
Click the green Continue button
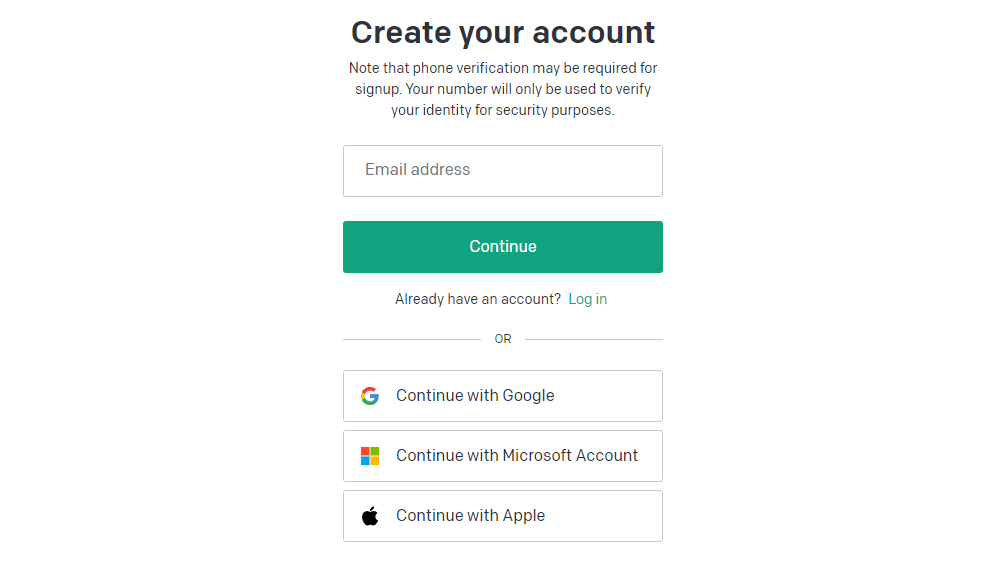point(503,247)
